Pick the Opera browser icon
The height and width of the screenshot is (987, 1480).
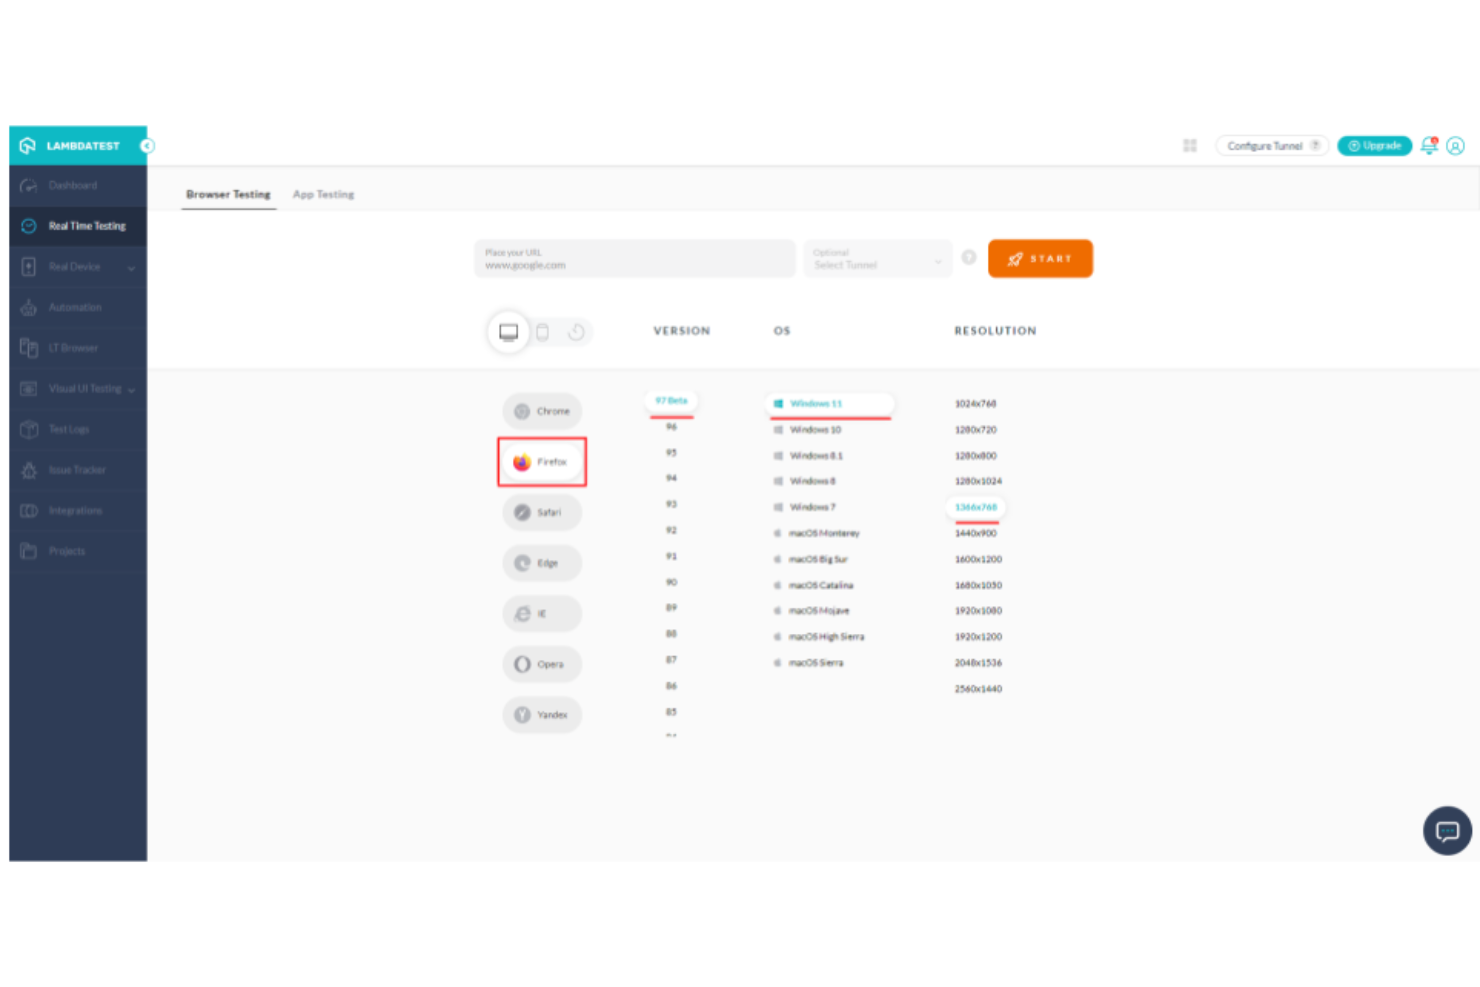click(x=541, y=663)
